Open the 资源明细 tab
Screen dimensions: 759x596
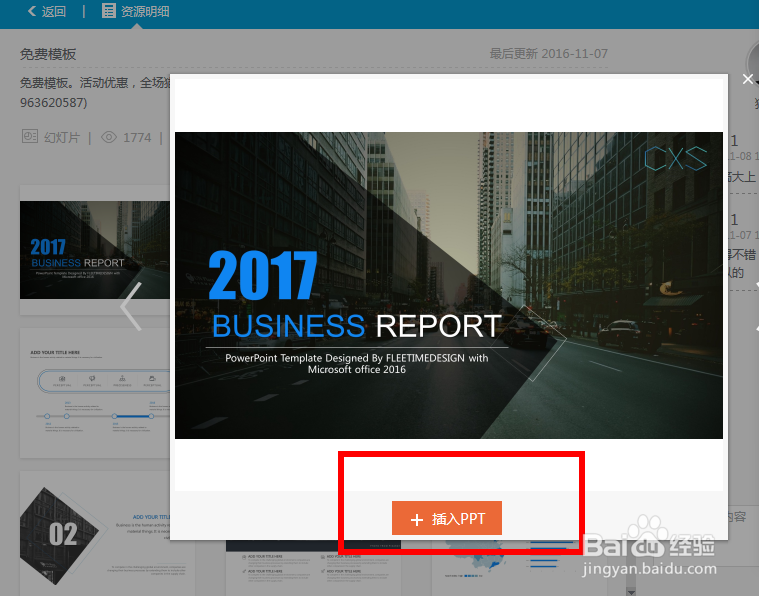[136, 11]
